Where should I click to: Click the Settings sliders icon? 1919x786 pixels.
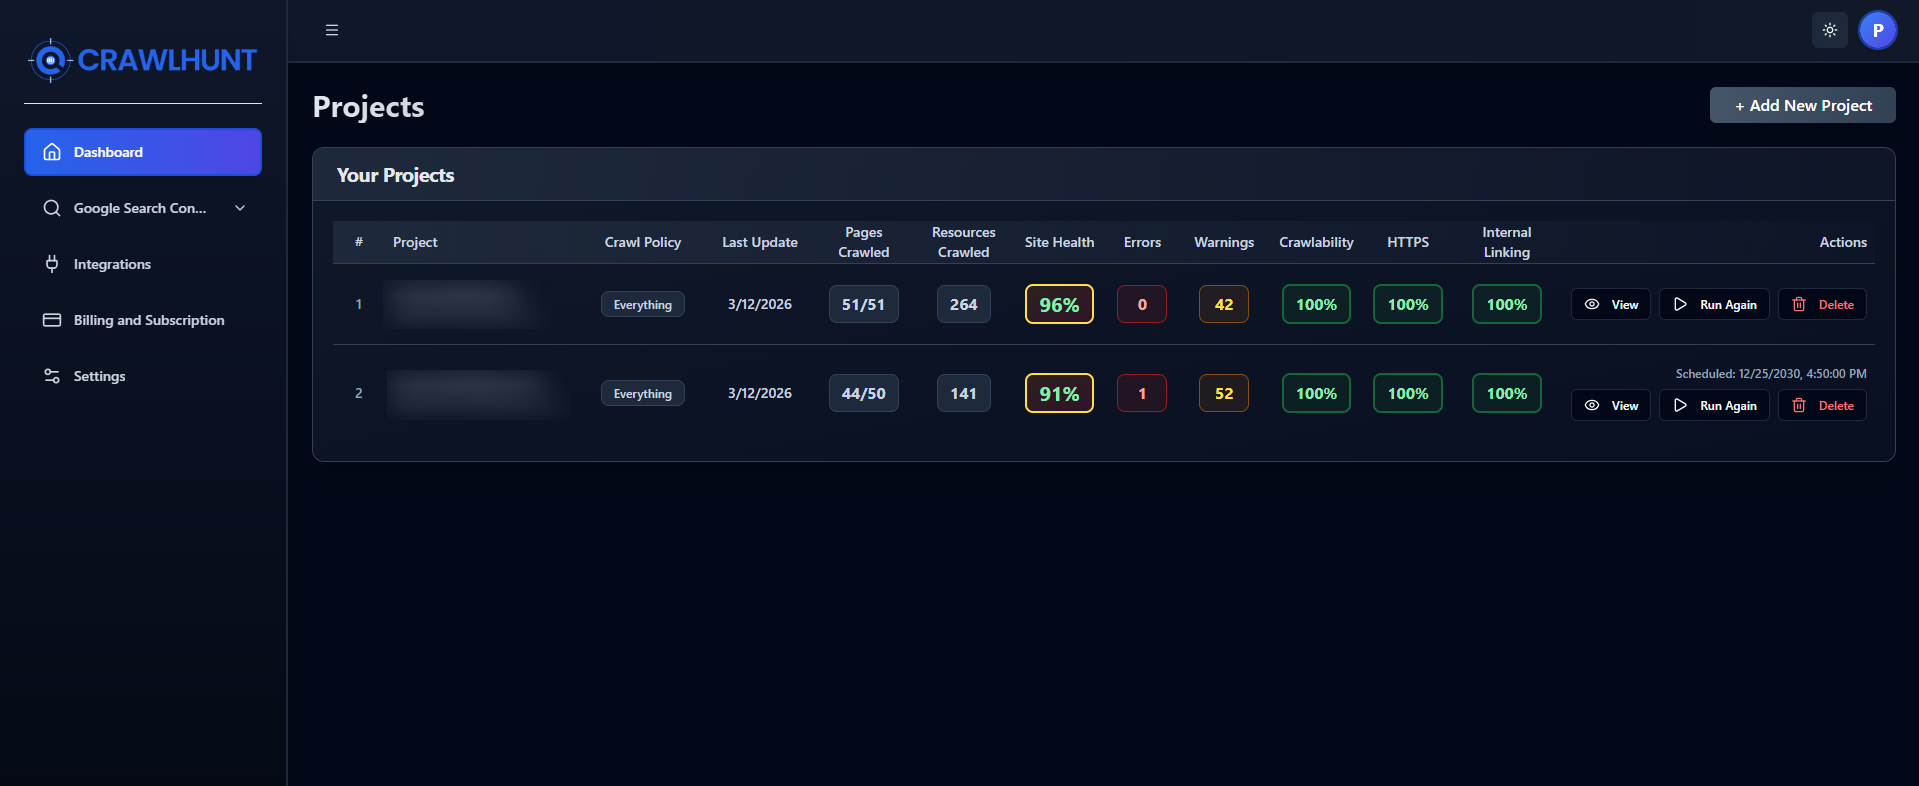(52, 376)
